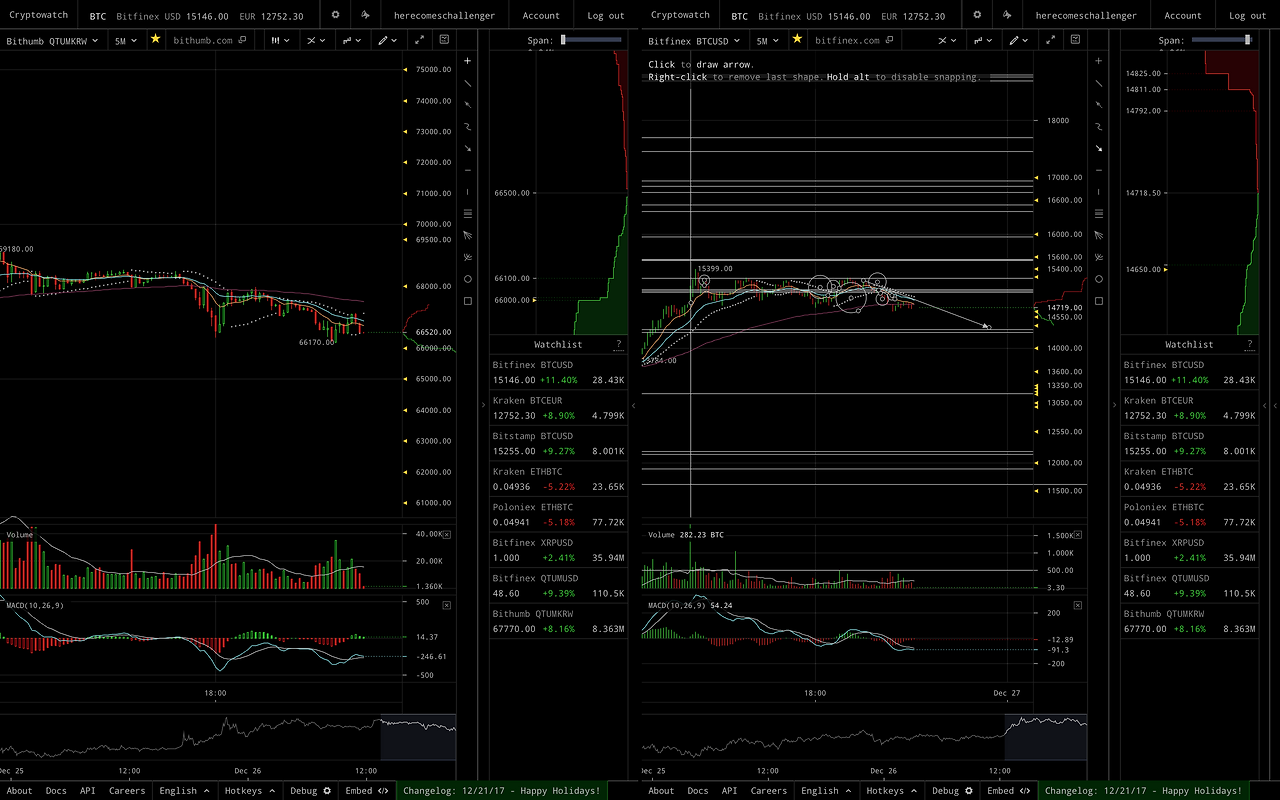Image resolution: width=1280 pixels, height=800 pixels.
Task: Open the BTC tab in the left header
Action: tap(98, 15)
